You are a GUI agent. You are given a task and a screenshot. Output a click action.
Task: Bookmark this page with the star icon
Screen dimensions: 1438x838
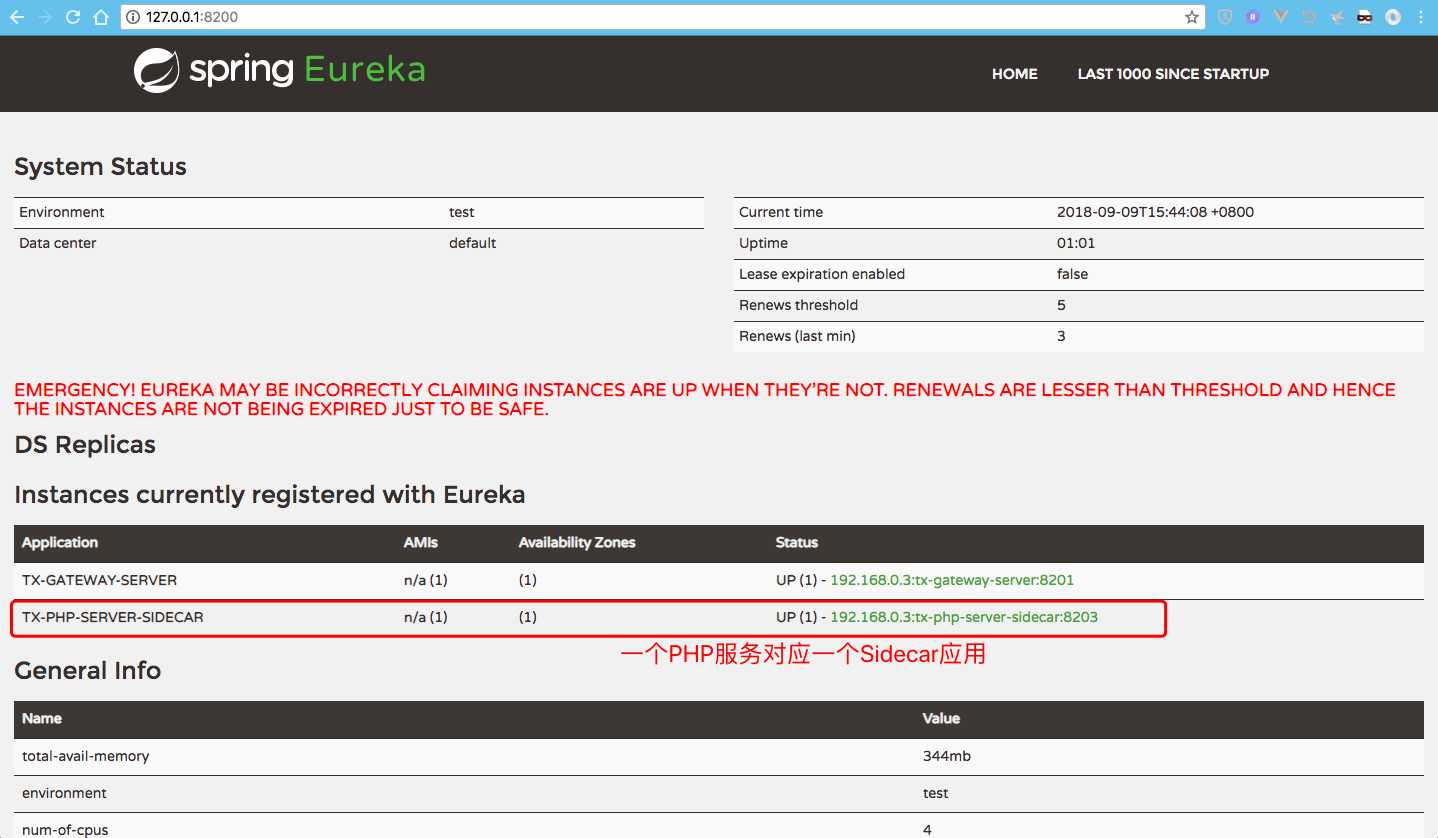(1191, 17)
